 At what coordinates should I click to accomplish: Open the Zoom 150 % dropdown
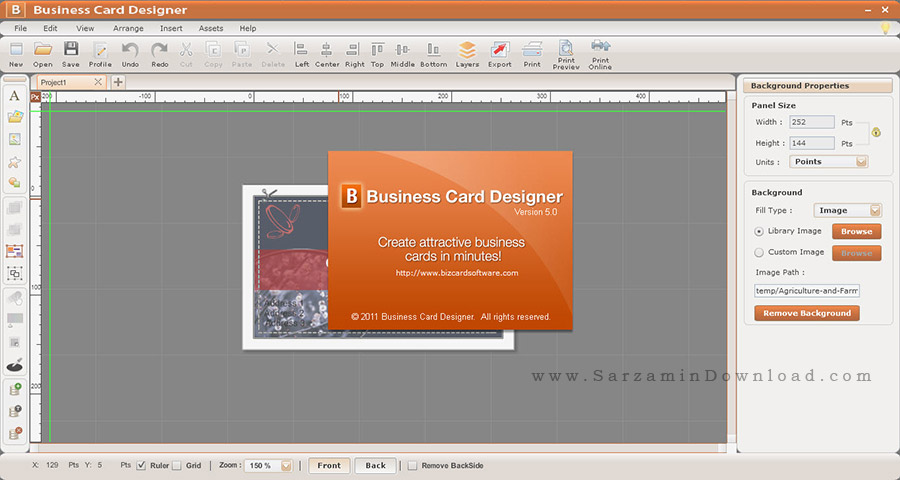click(x=268, y=466)
